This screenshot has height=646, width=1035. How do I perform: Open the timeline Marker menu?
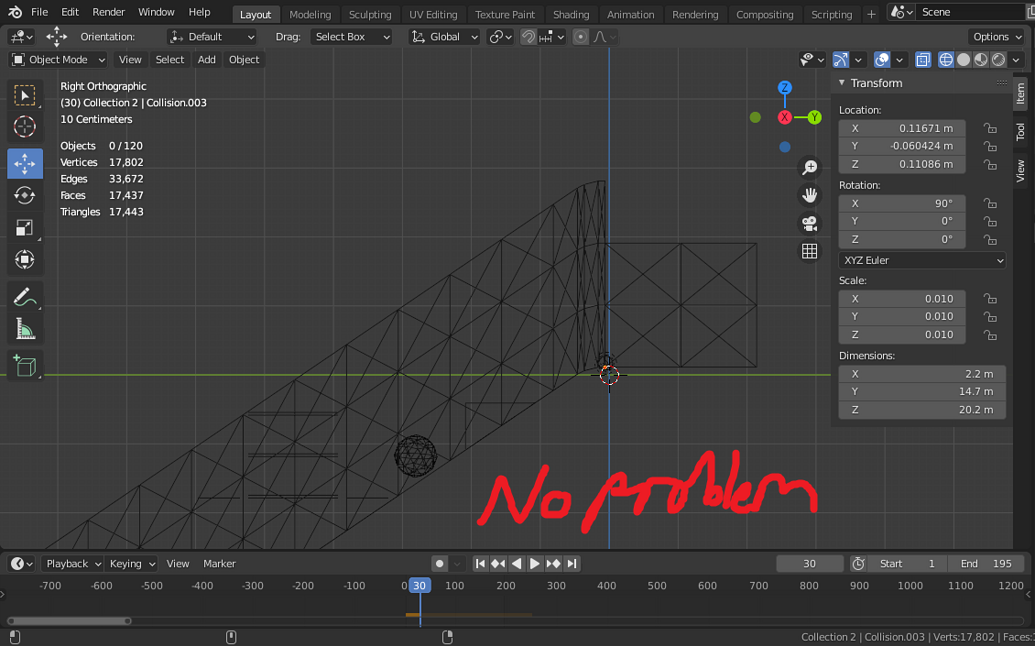click(219, 564)
